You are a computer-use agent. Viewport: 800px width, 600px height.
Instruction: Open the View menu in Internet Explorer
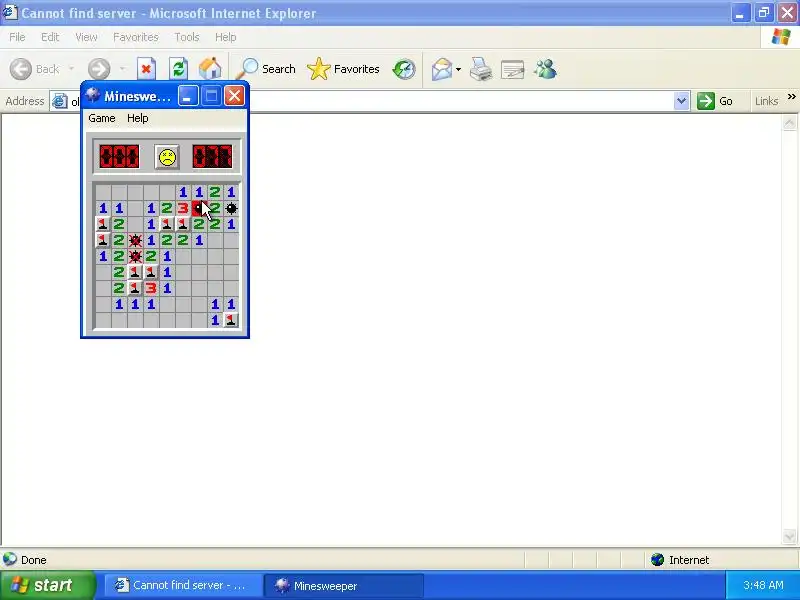pyautogui.click(x=86, y=37)
